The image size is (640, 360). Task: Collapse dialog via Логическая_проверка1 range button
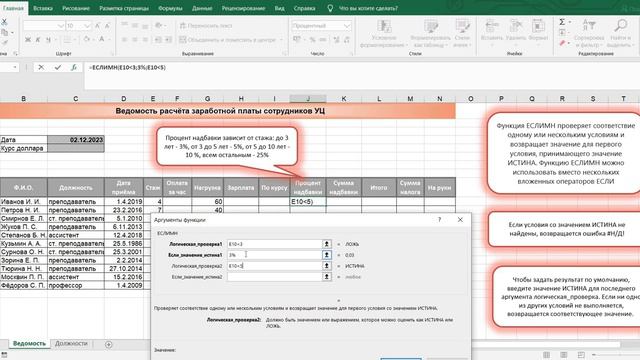point(327,244)
